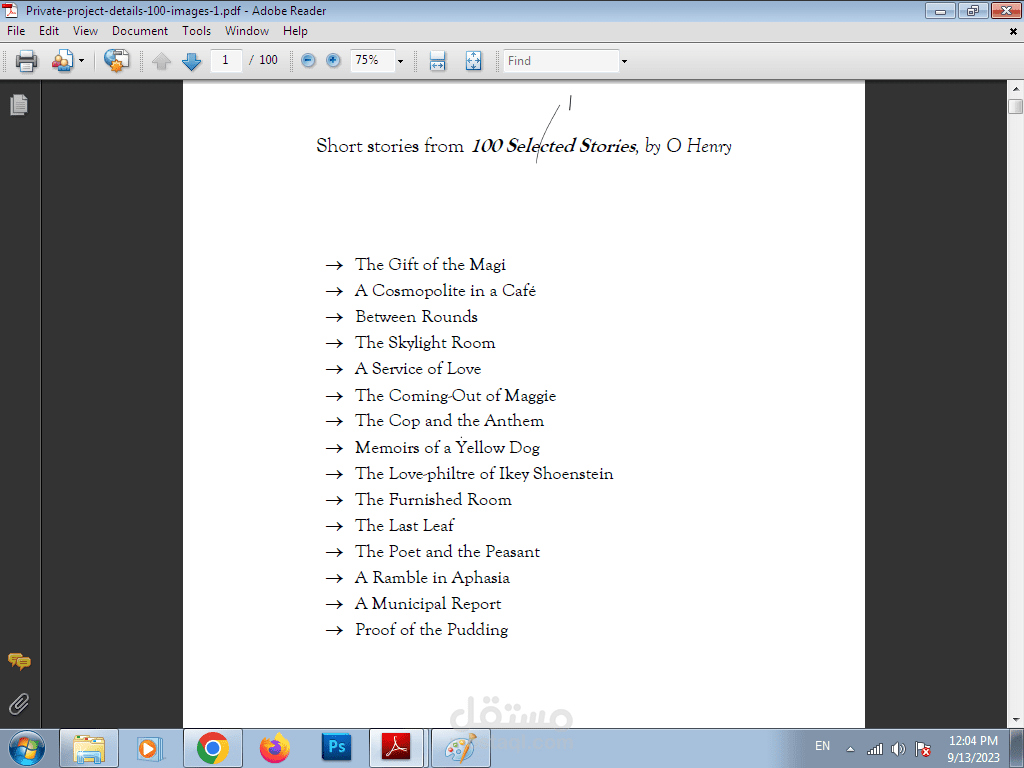Viewport: 1024px width, 768px height.
Task: Show hidden tray icons arrow
Action: point(850,749)
